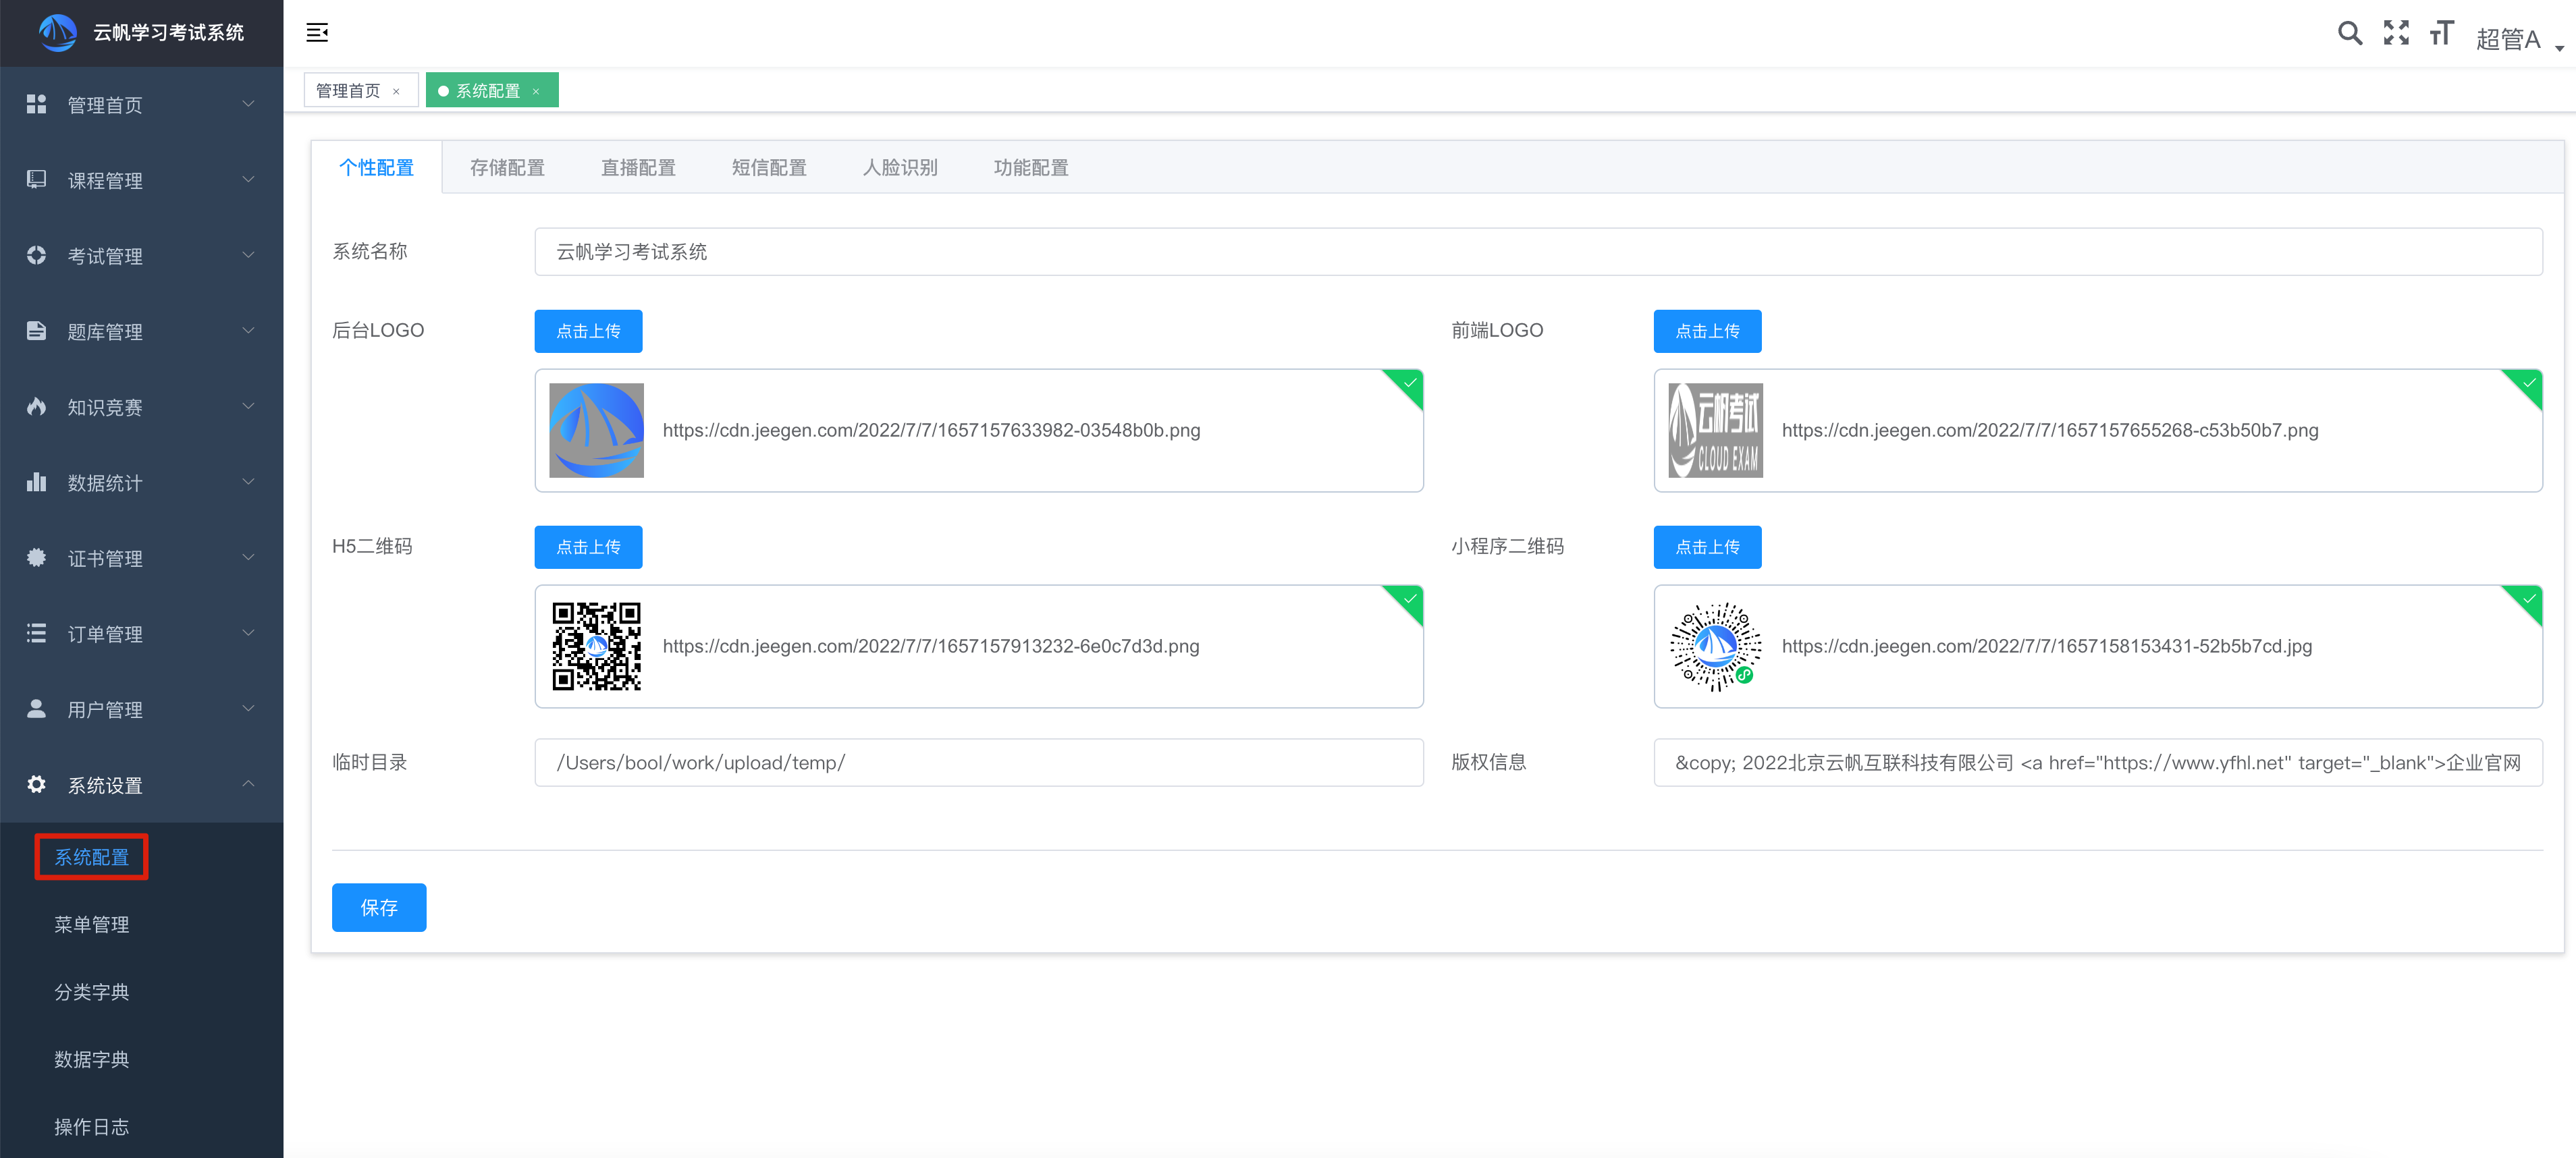Click the 管理首页 grid icon in the sidebar
The width and height of the screenshot is (2576, 1158).
point(36,104)
